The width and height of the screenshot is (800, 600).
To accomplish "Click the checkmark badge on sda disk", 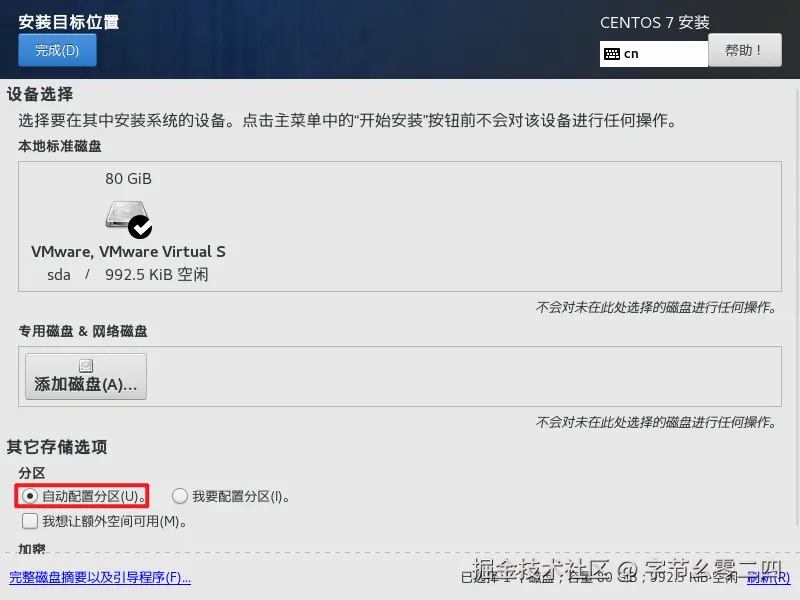I will coord(140,227).
